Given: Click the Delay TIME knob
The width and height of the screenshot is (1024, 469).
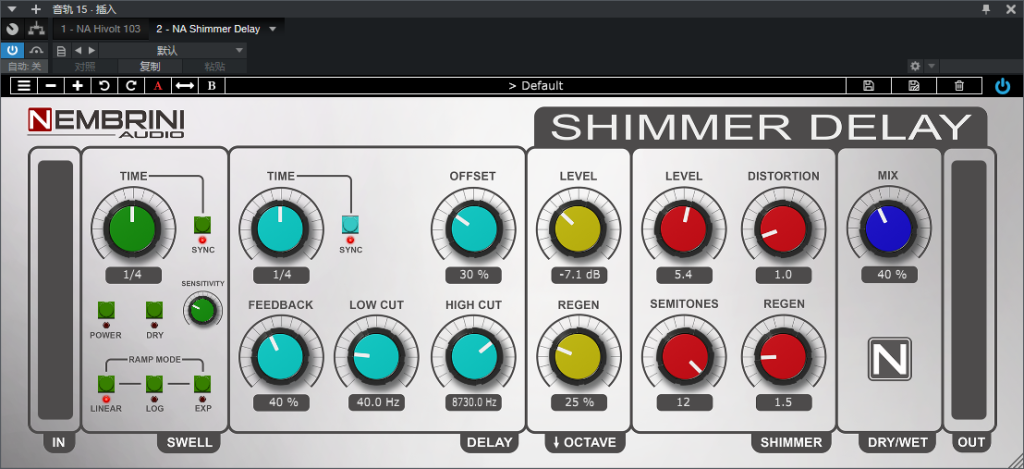Looking at the screenshot, I should (281, 229).
